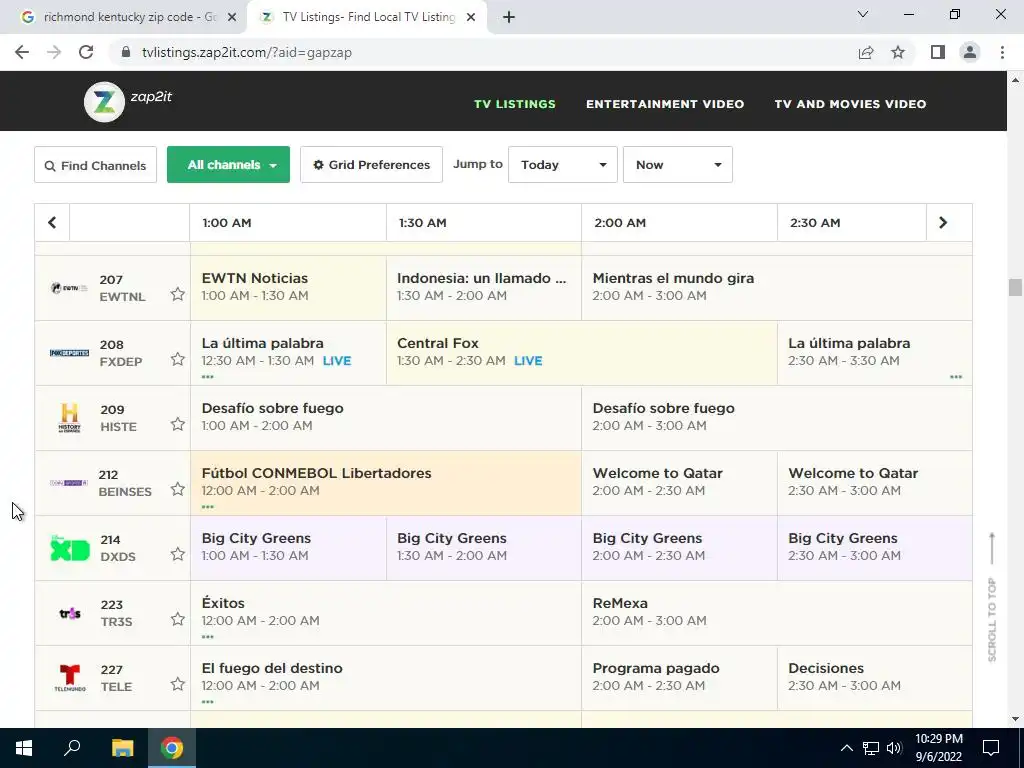1024x768 pixels.
Task: Favorite channel 227 TELE with star
Action: tap(178, 684)
